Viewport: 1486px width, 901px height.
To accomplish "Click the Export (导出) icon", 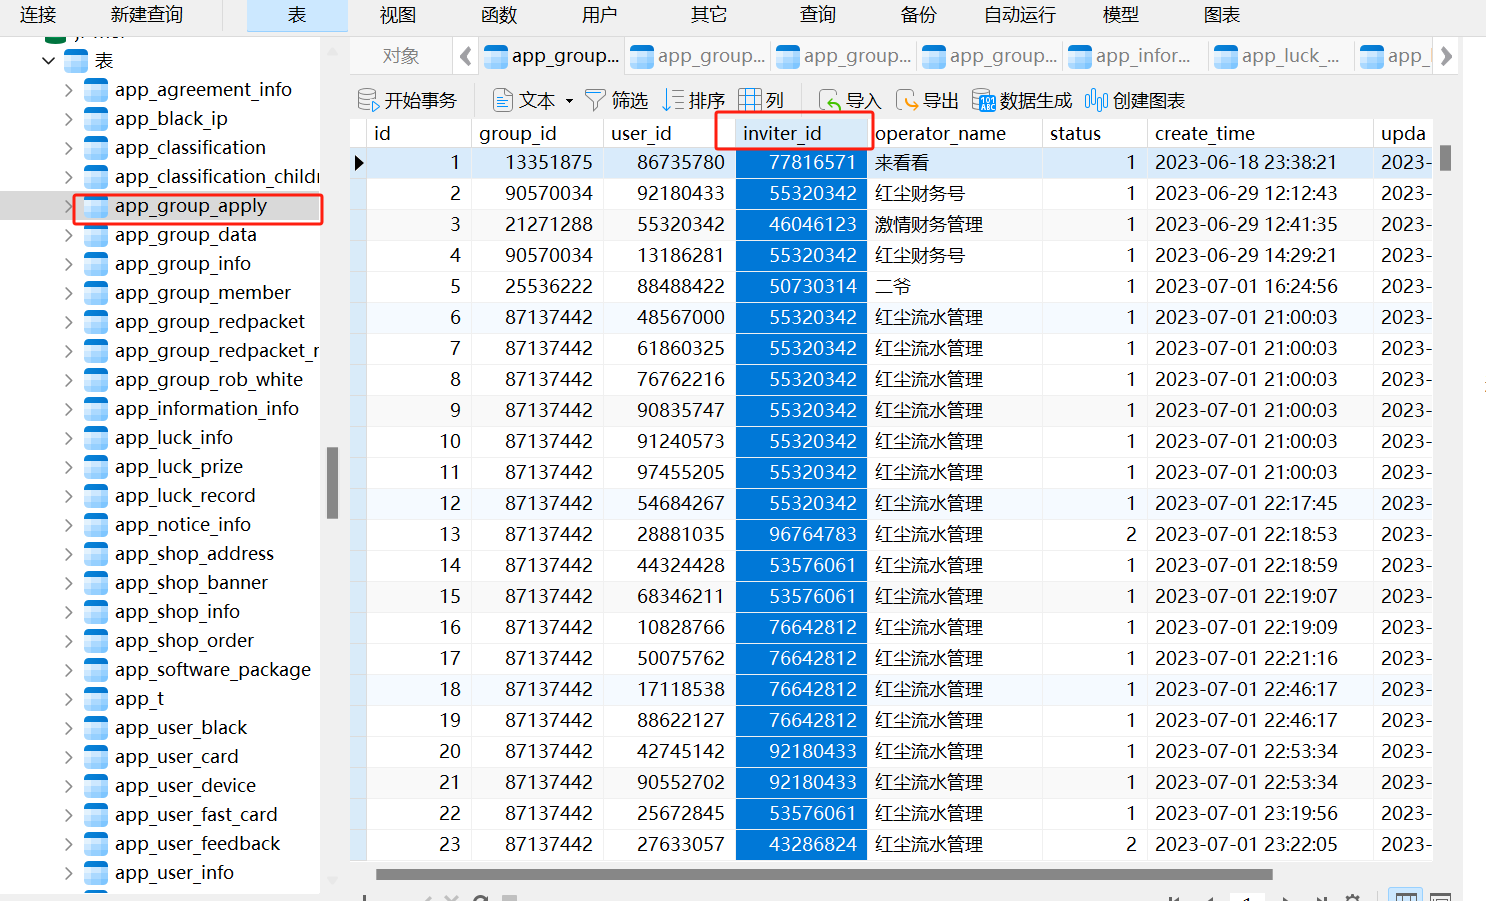I will pos(906,100).
